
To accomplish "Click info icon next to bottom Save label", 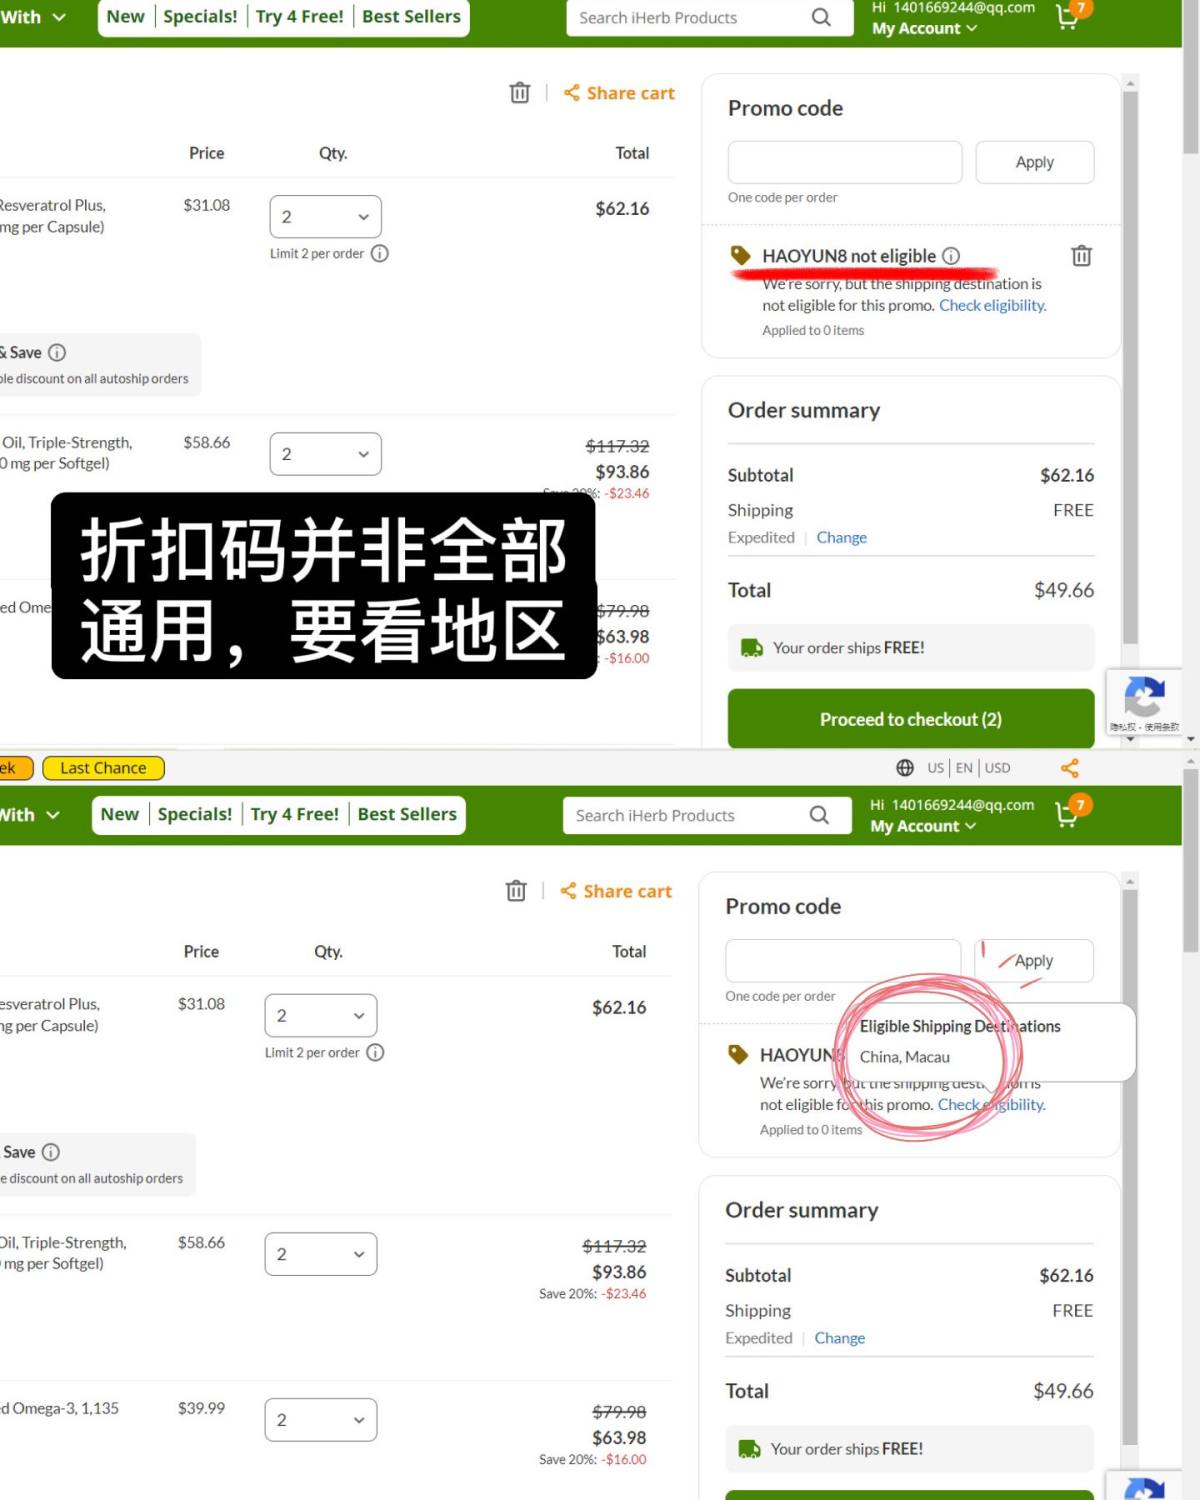I will pos(51,1152).
